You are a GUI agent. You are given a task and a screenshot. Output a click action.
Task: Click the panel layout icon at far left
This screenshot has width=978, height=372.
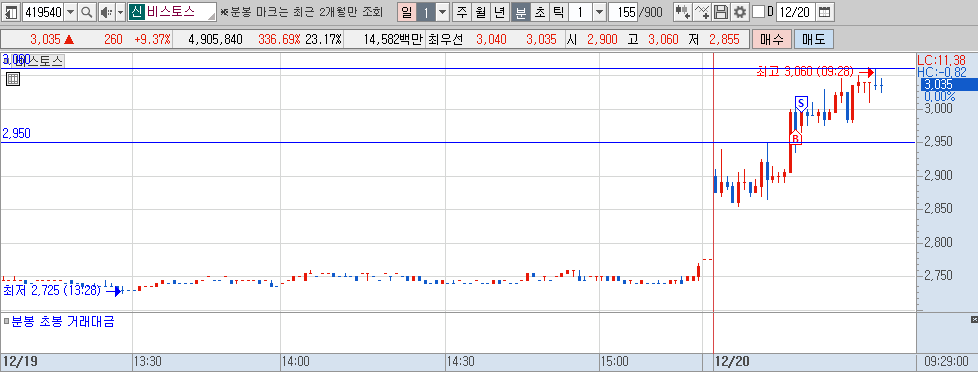point(11,11)
